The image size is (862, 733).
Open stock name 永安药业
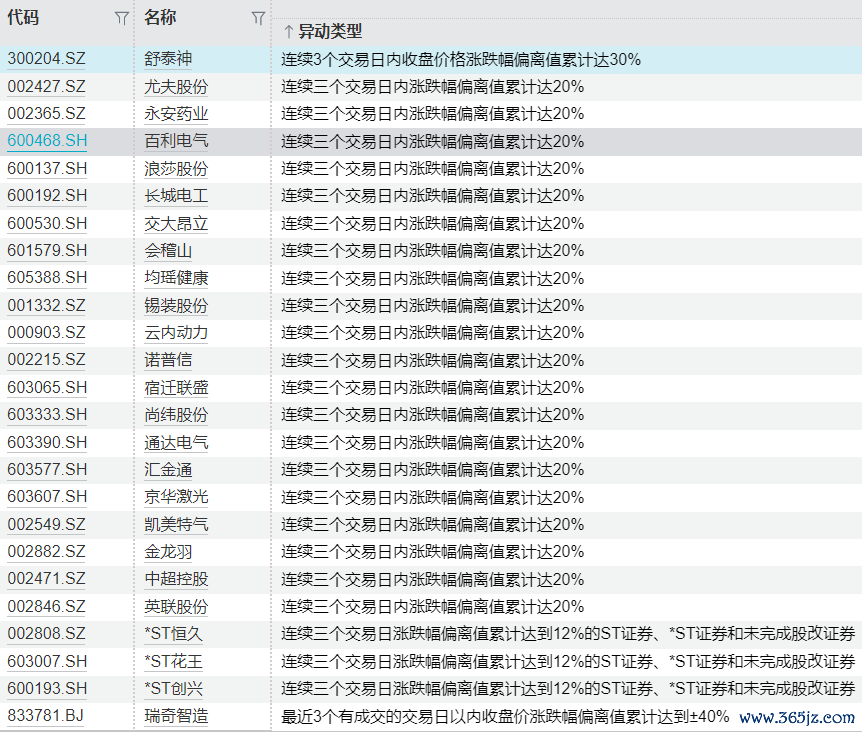176,114
